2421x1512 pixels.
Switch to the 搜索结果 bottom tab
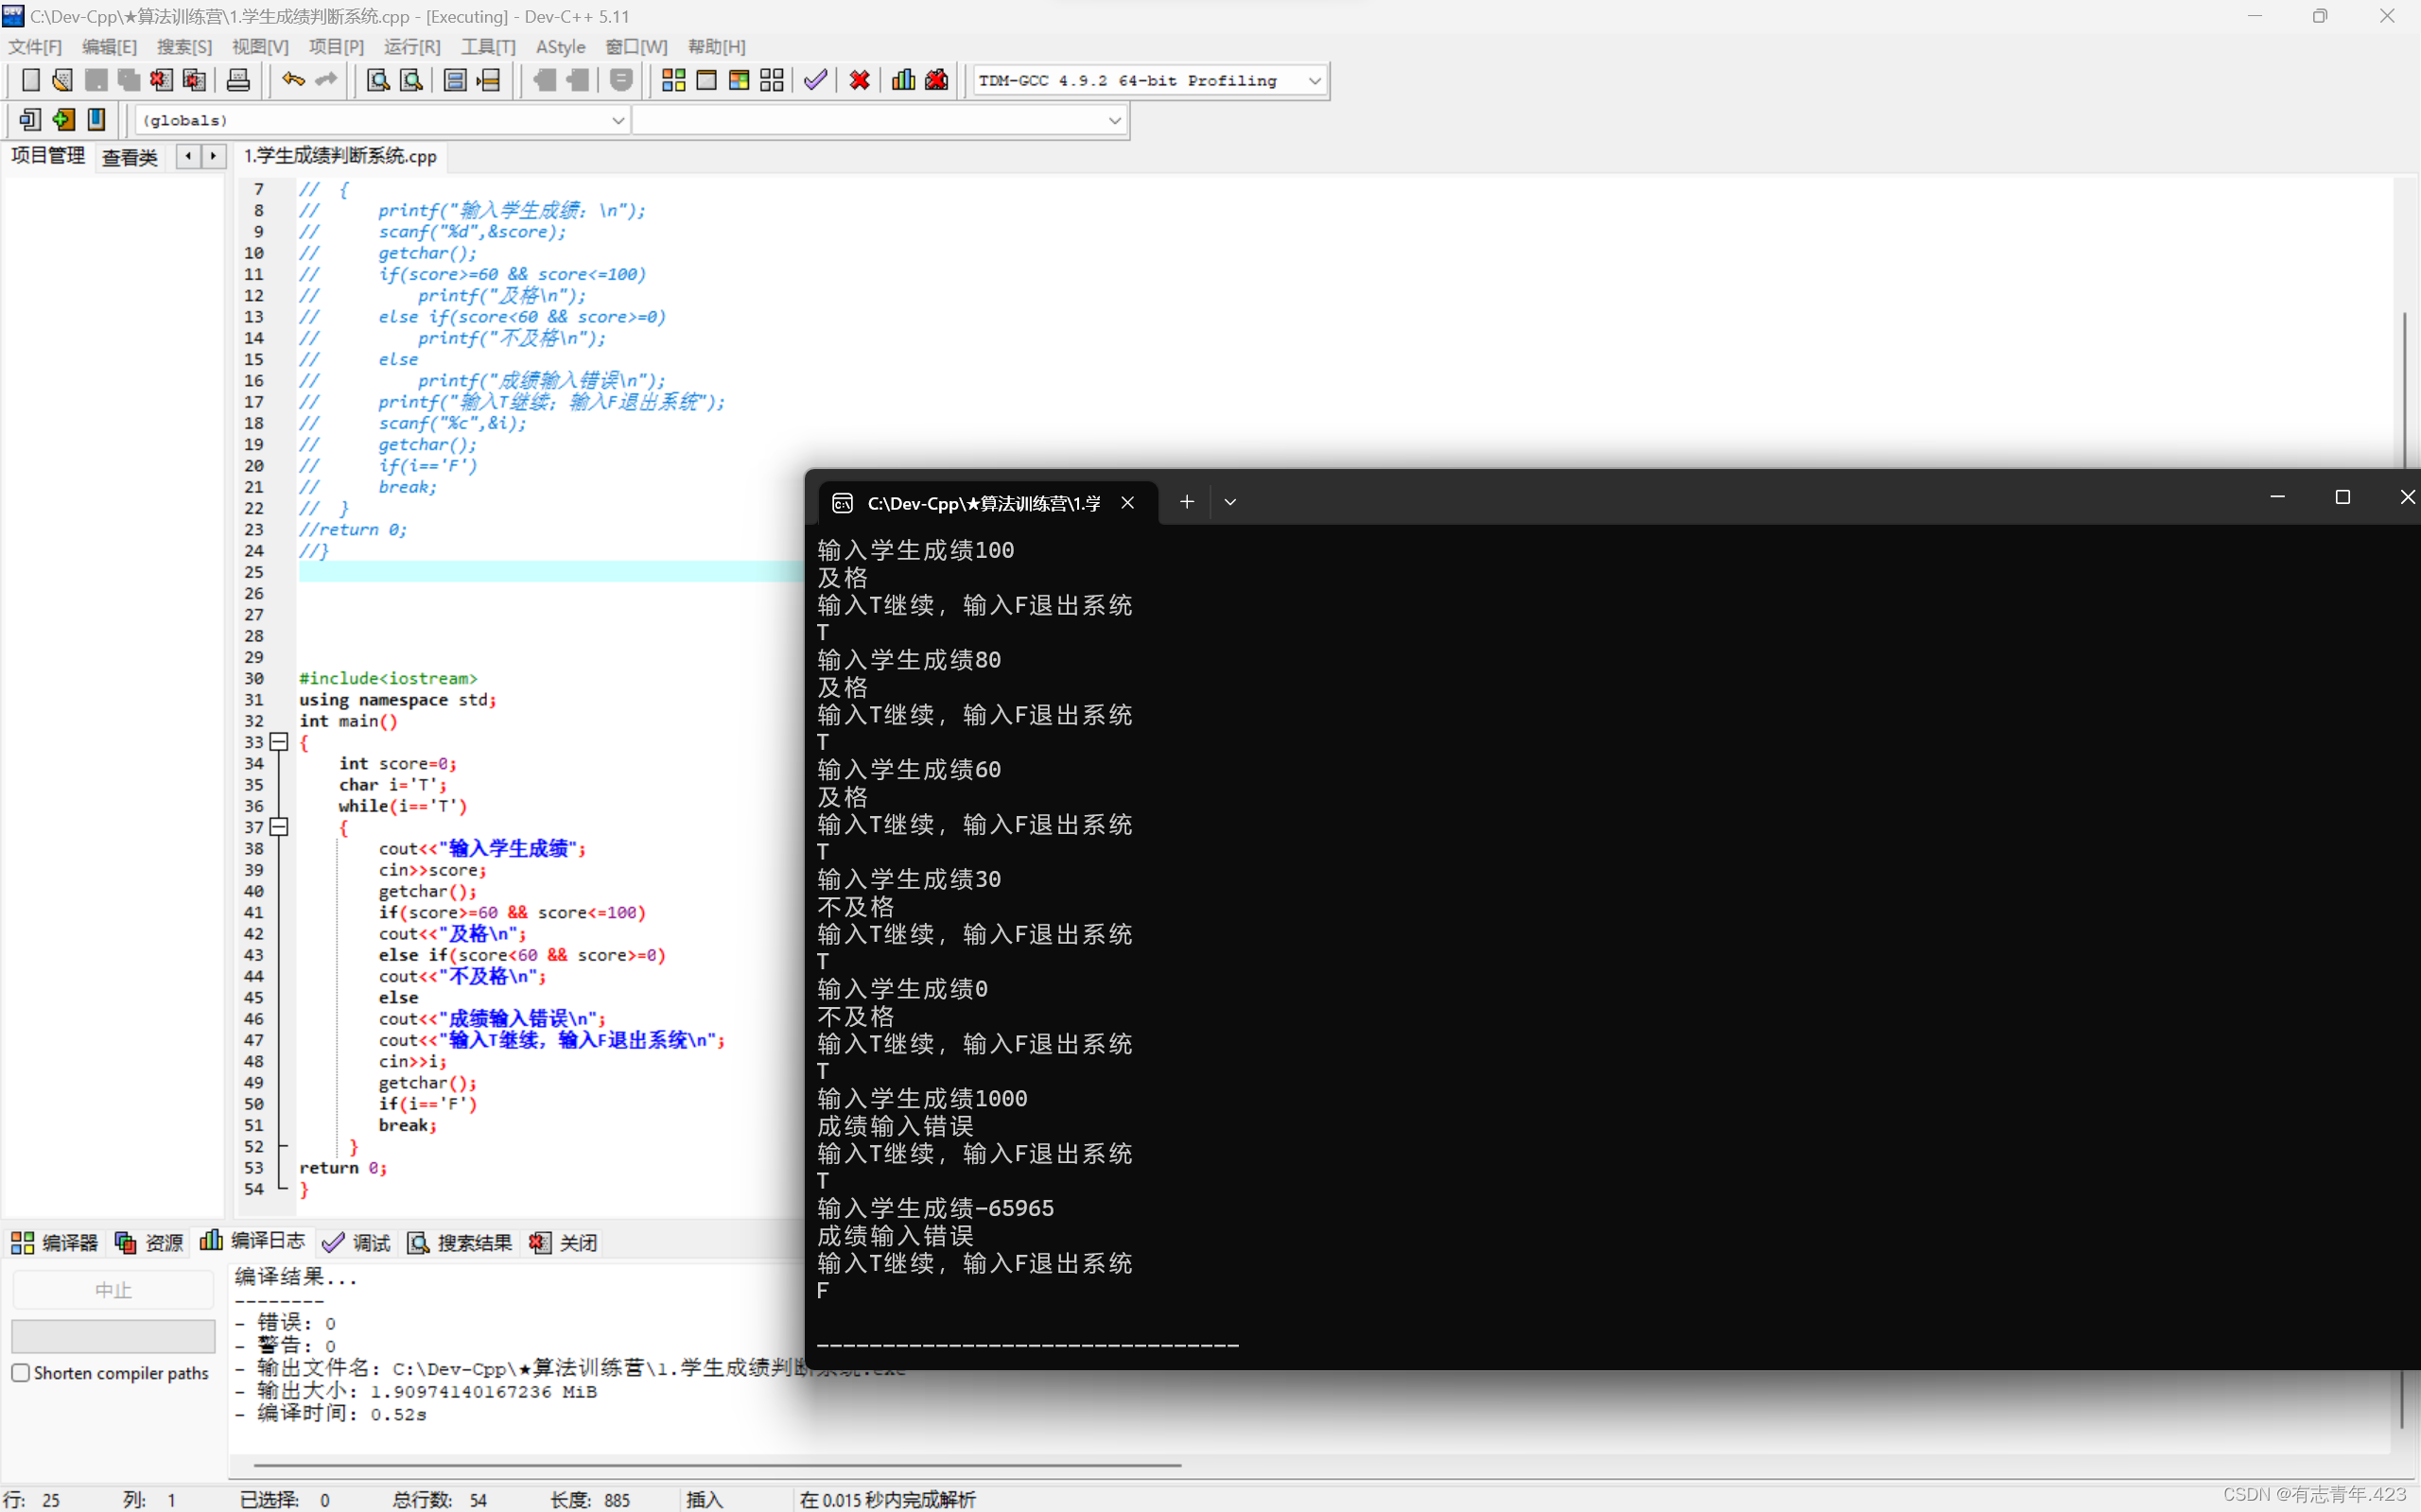point(460,1242)
